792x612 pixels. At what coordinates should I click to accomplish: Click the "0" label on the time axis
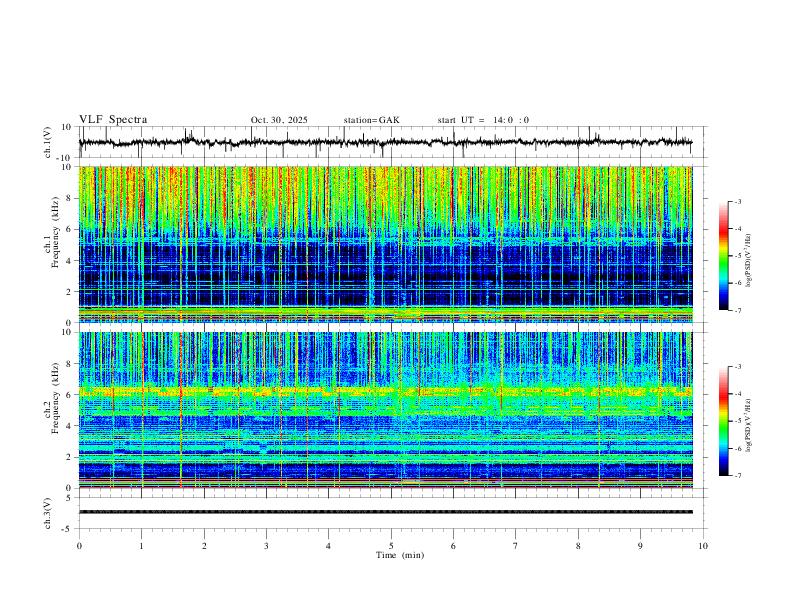tap(79, 546)
